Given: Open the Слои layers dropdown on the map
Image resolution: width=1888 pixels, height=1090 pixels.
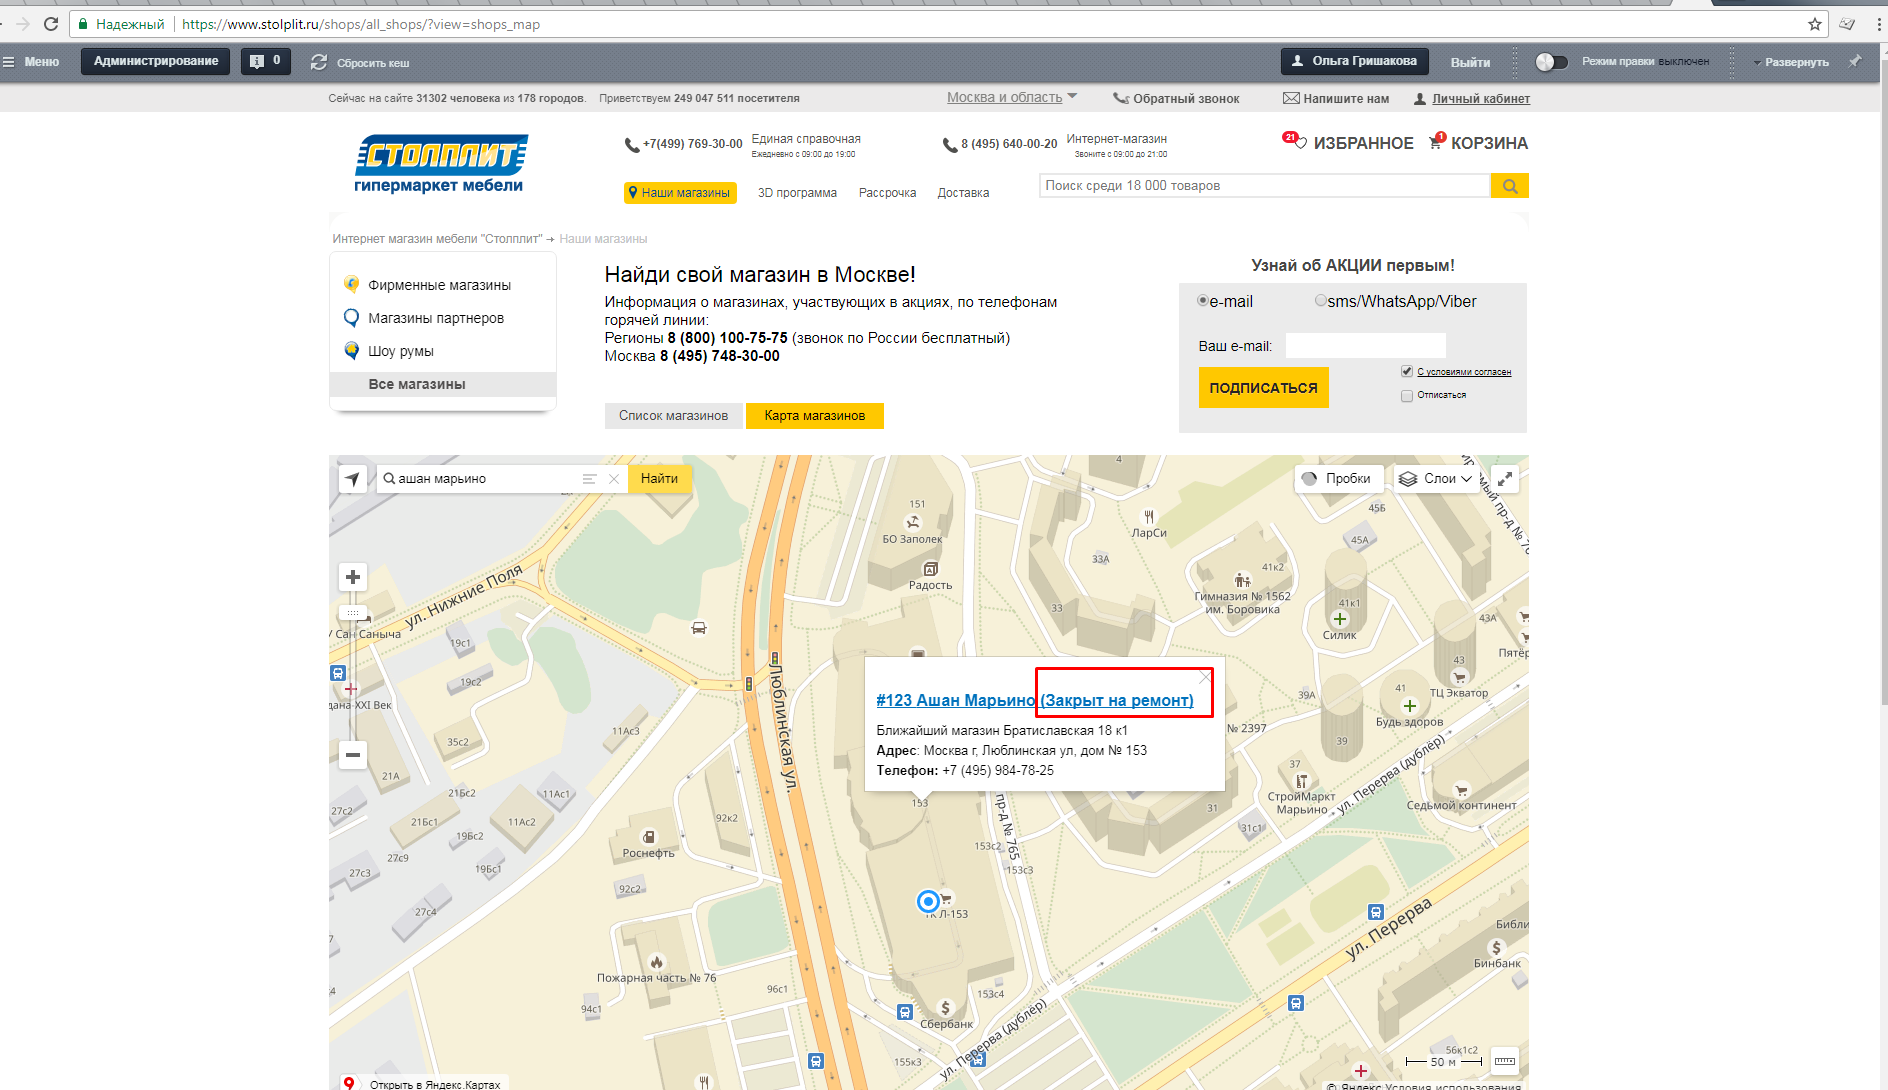Looking at the screenshot, I should click(1437, 479).
